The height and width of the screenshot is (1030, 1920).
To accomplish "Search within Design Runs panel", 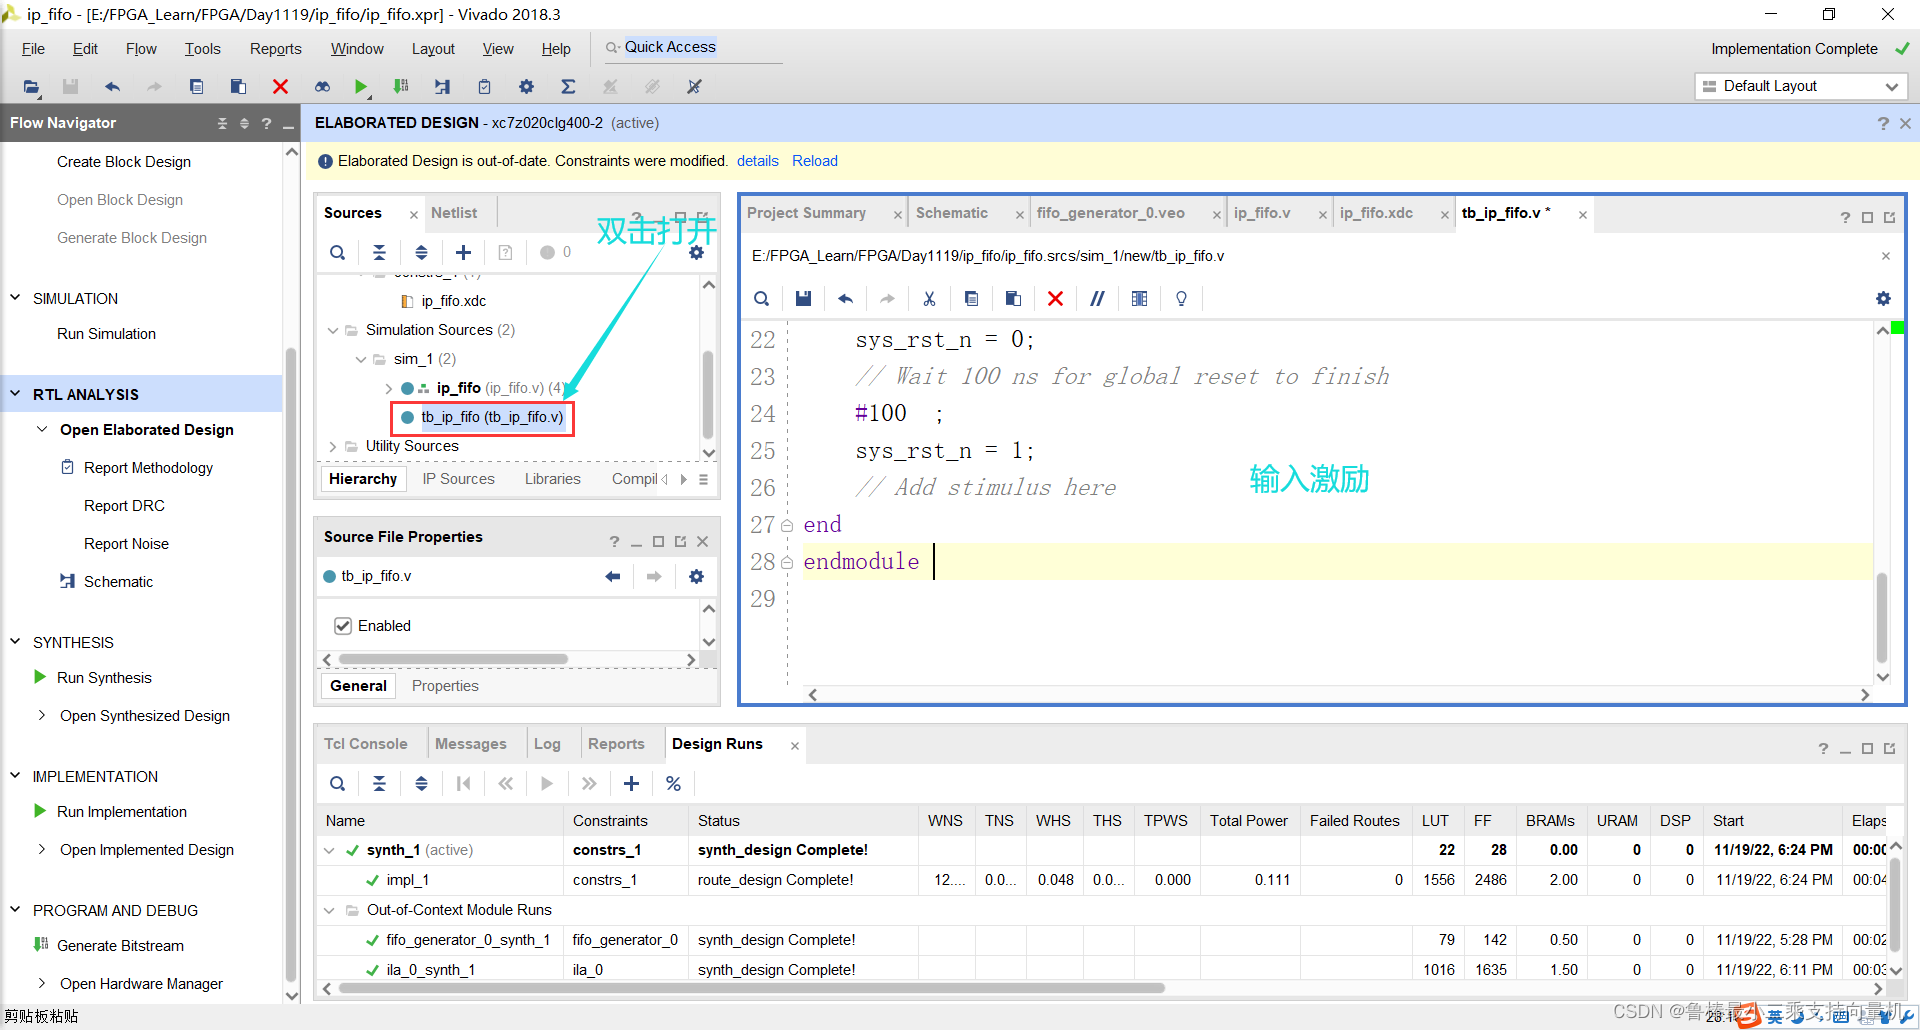I will (x=338, y=784).
